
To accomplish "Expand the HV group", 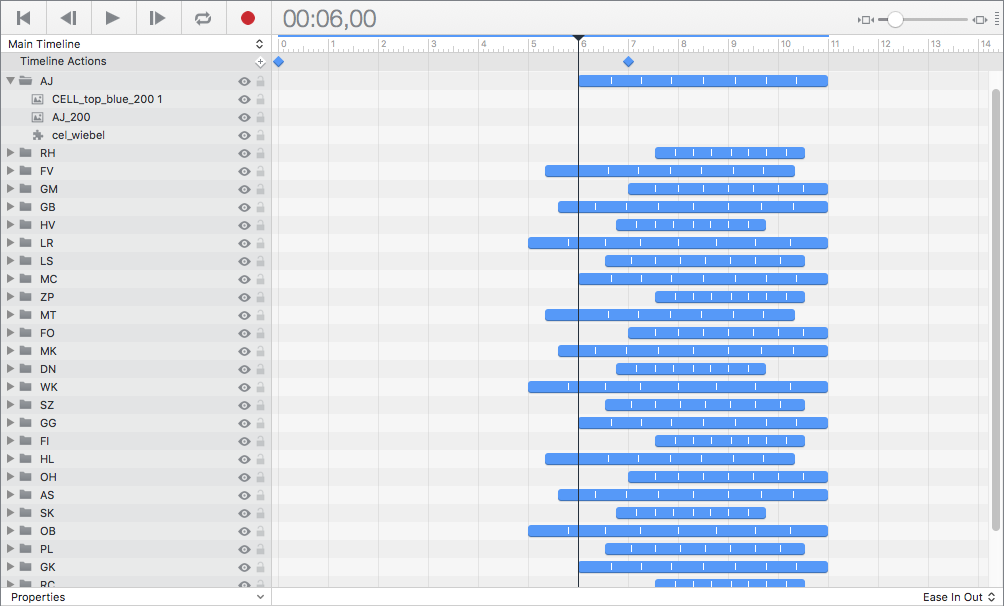I will tap(10, 224).
